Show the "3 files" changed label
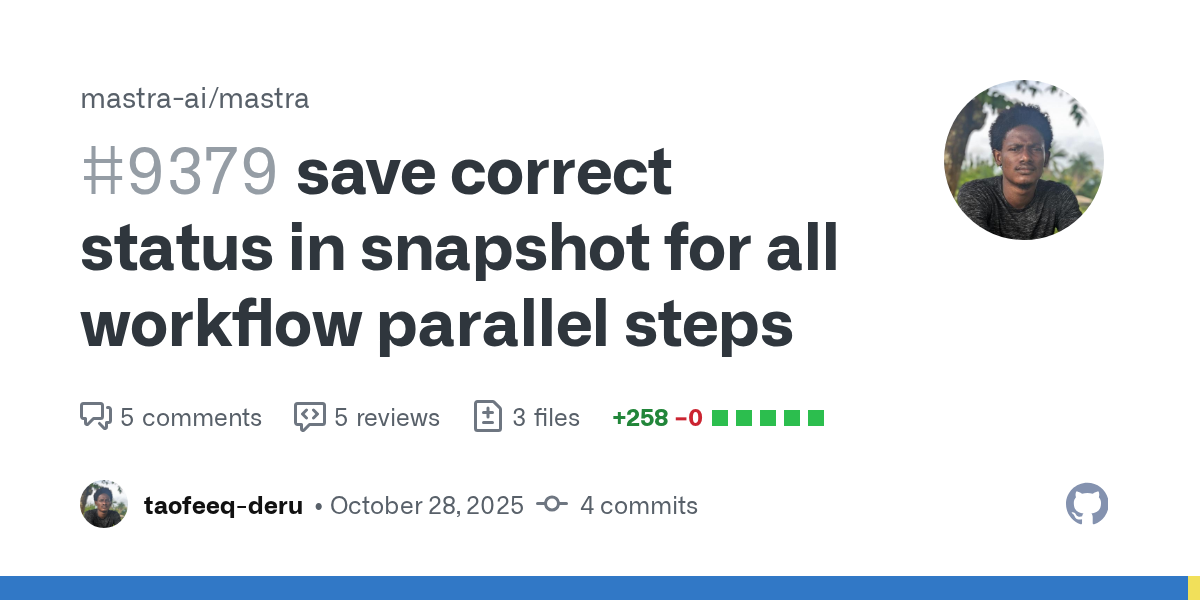Image resolution: width=1200 pixels, height=600 pixels. [545, 417]
